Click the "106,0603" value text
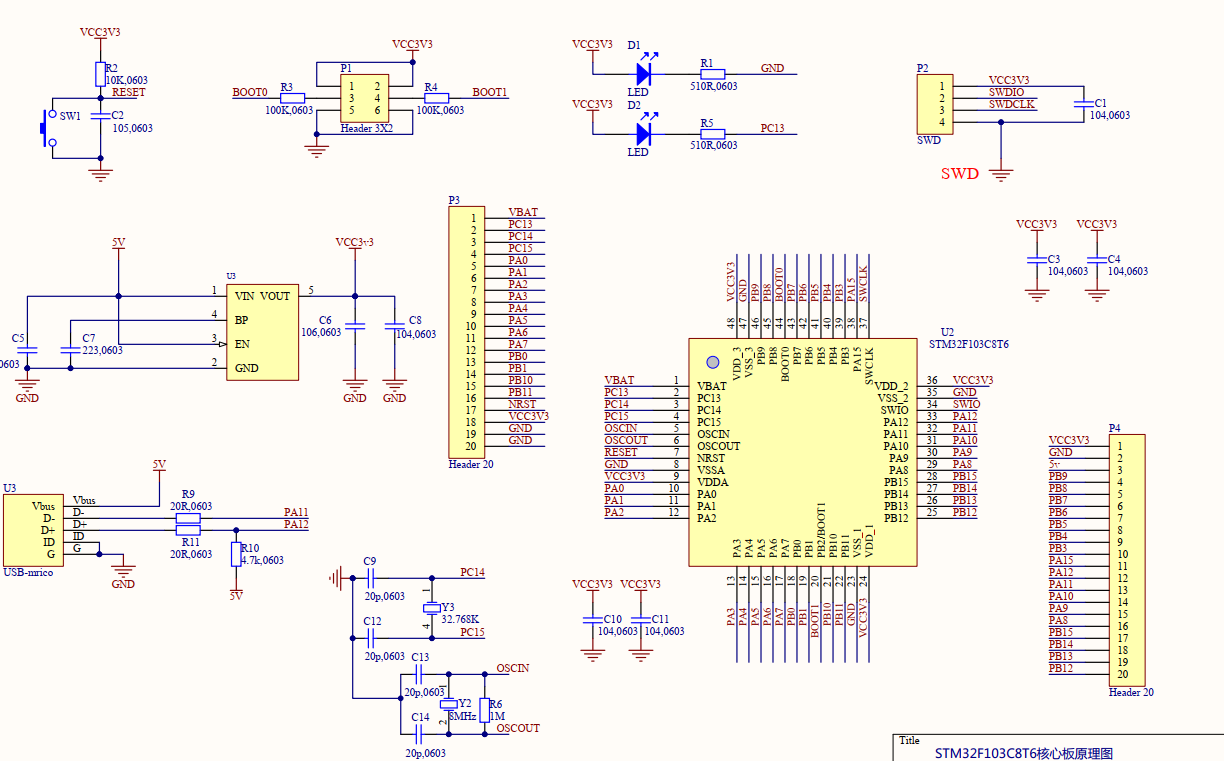The image size is (1224, 761). coord(322,332)
